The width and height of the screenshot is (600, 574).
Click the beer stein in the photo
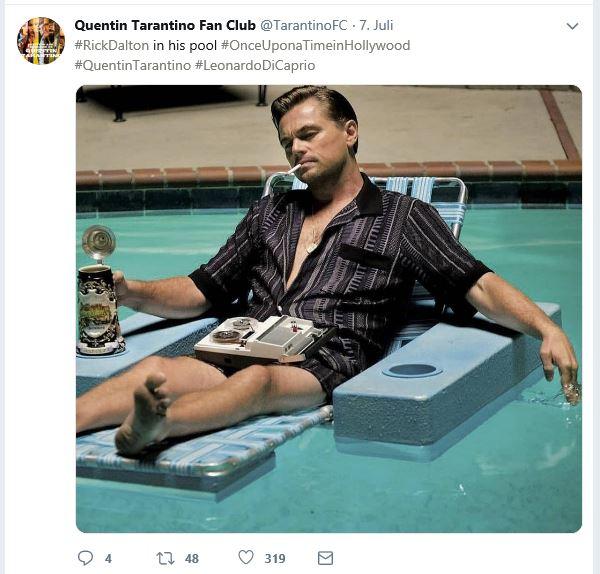tap(99, 291)
